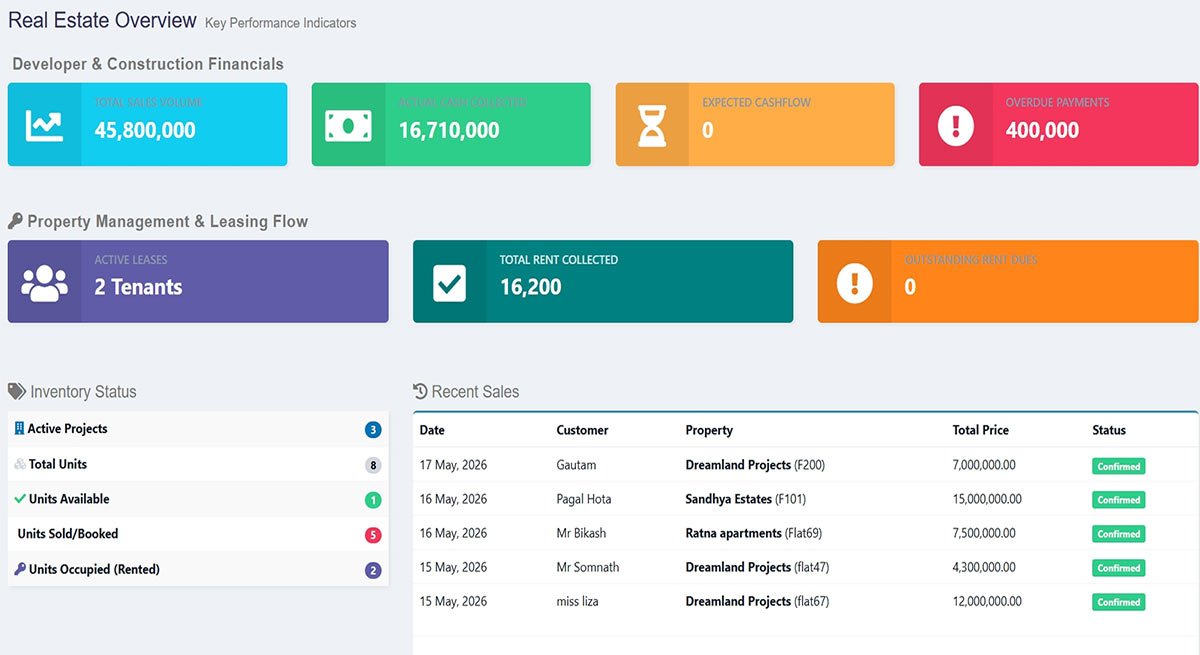Viewport: 1200px width, 655px height.
Task: Click the green check icon next to Units Available
Action: [x=20, y=499]
